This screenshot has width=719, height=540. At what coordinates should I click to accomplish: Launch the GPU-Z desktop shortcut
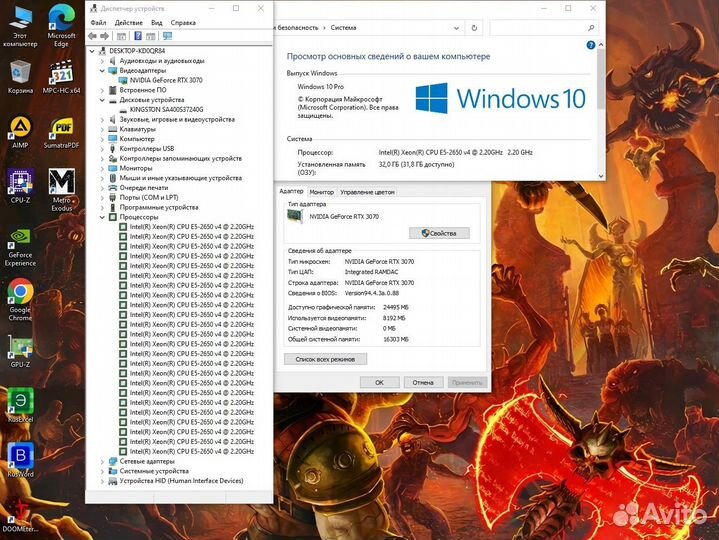[20, 351]
